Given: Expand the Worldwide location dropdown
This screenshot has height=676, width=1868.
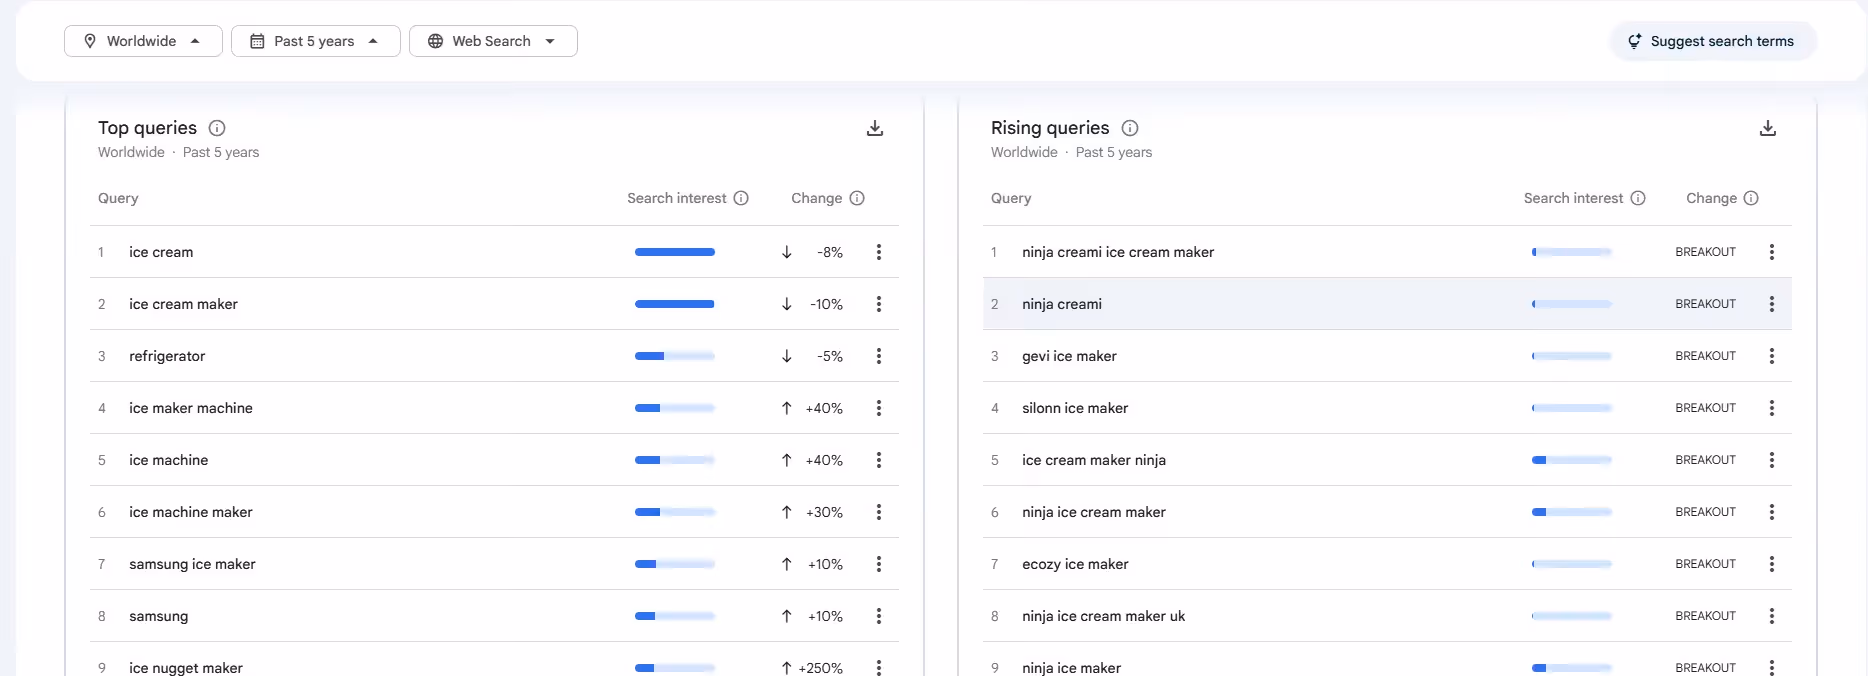Looking at the screenshot, I should (x=143, y=41).
